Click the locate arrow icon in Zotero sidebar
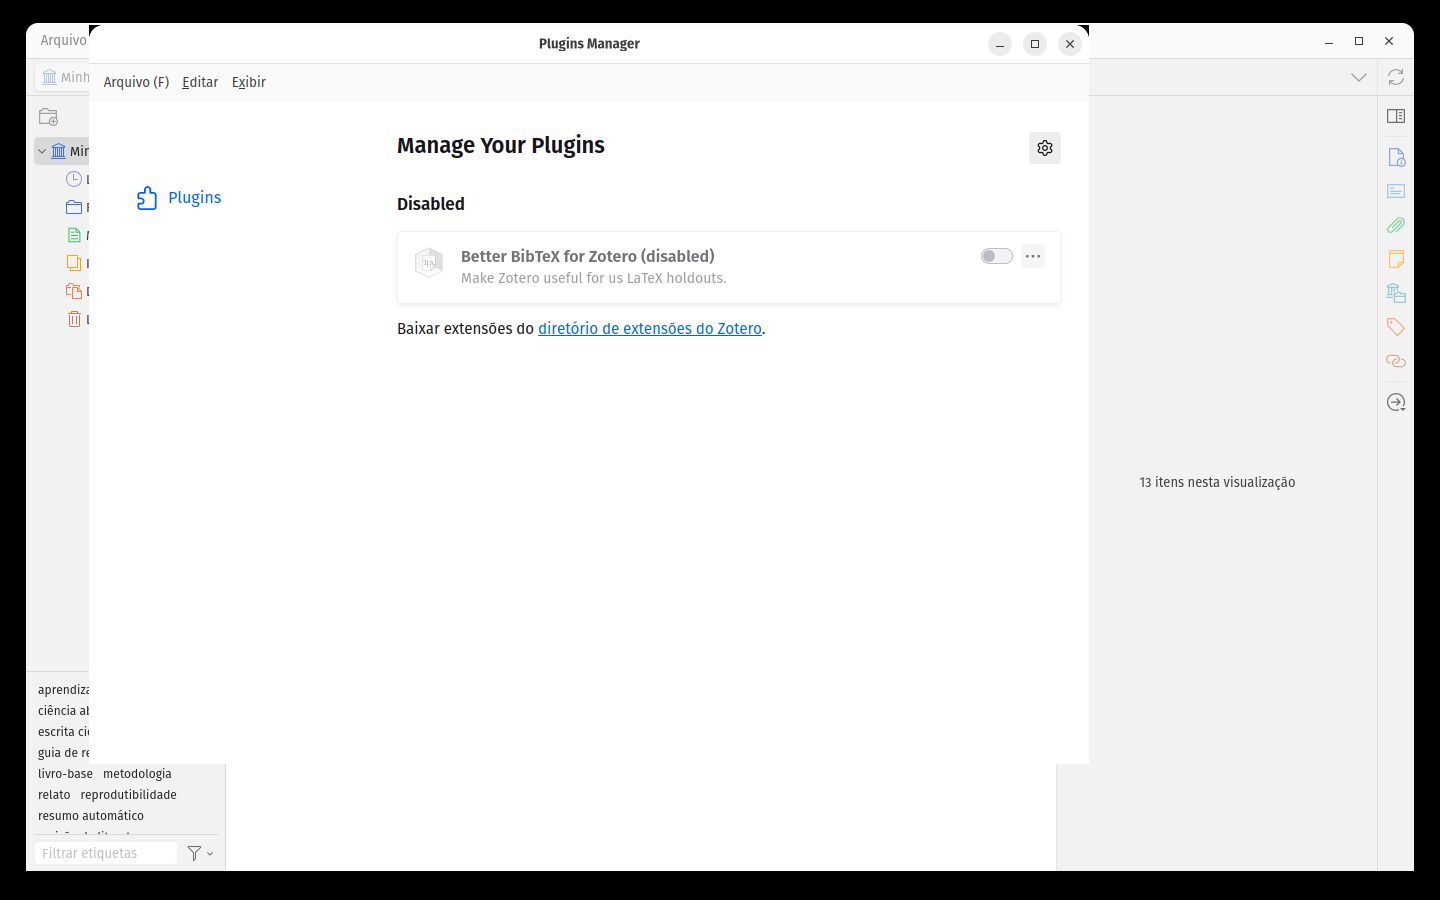Viewport: 1440px width, 900px height. pyautogui.click(x=1396, y=403)
